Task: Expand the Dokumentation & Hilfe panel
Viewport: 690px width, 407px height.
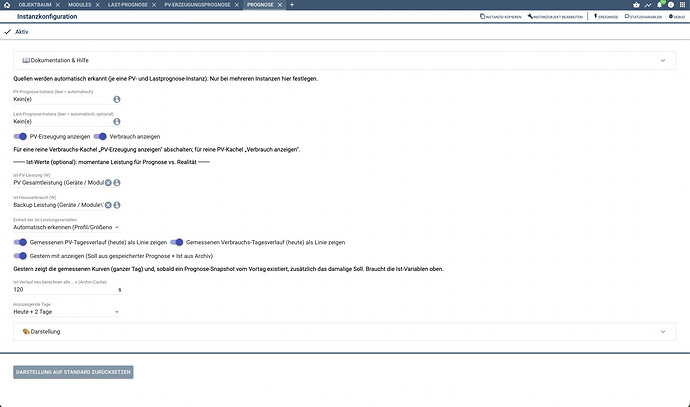Action: click(x=345, y=60)
